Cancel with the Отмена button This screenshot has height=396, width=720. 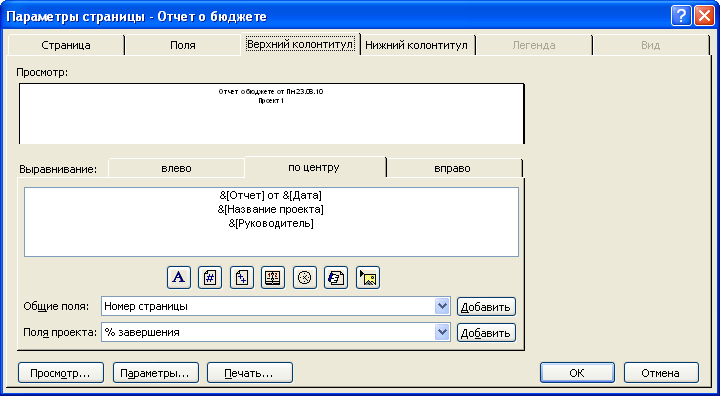661,373
